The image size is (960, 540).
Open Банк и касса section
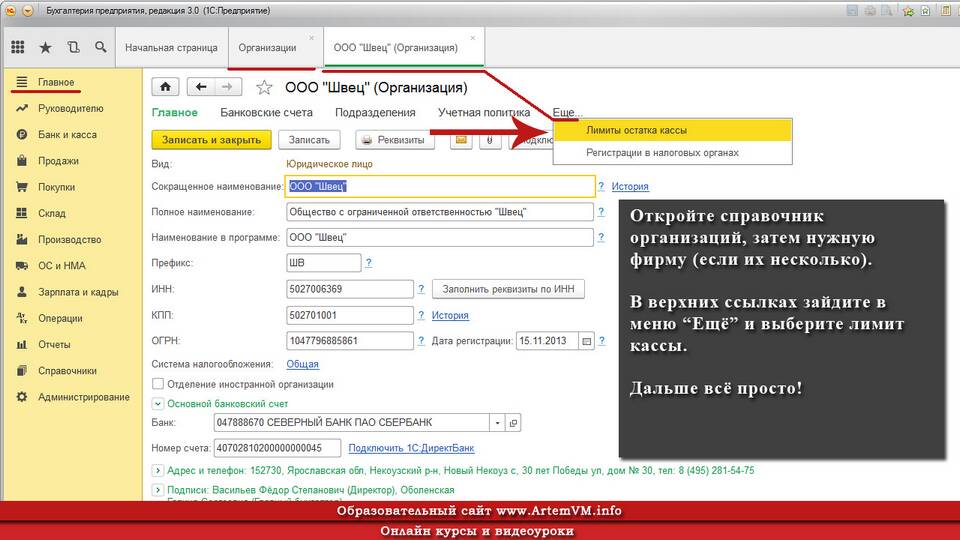(67, 135)
